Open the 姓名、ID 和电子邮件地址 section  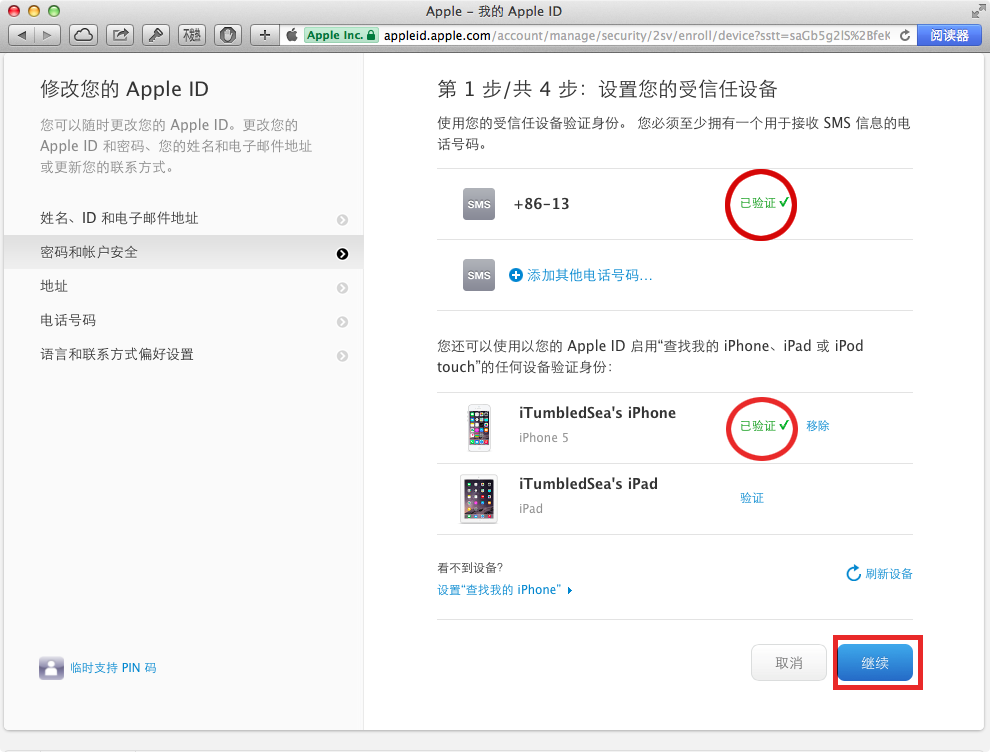tap(183, 218)
